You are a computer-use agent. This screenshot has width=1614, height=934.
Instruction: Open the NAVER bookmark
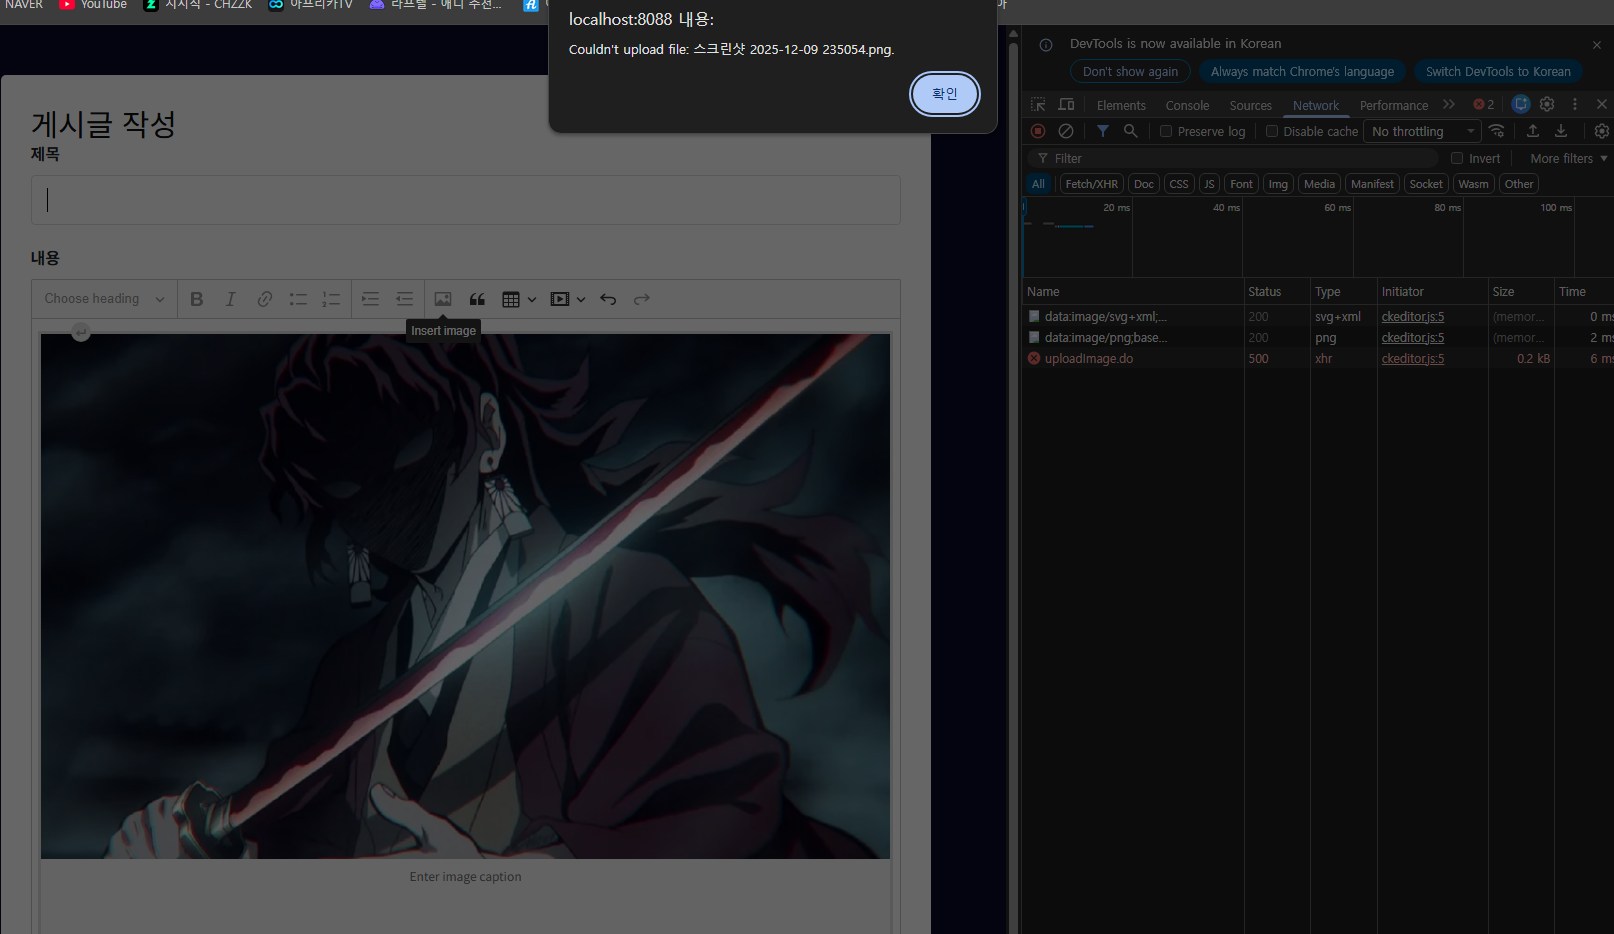(23, 5)
